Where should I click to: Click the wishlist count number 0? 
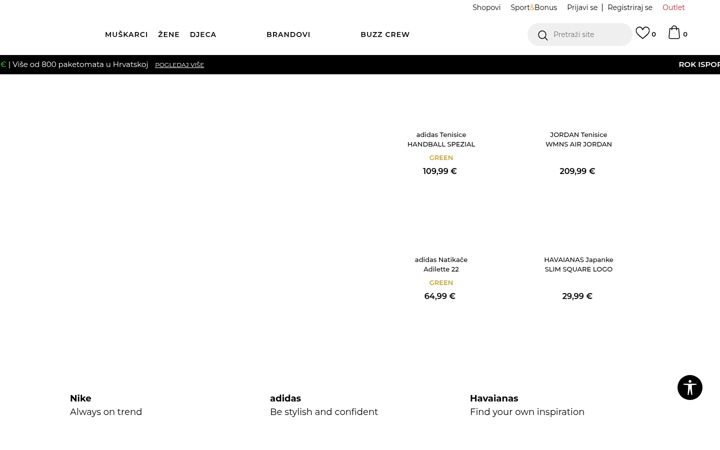653,34
